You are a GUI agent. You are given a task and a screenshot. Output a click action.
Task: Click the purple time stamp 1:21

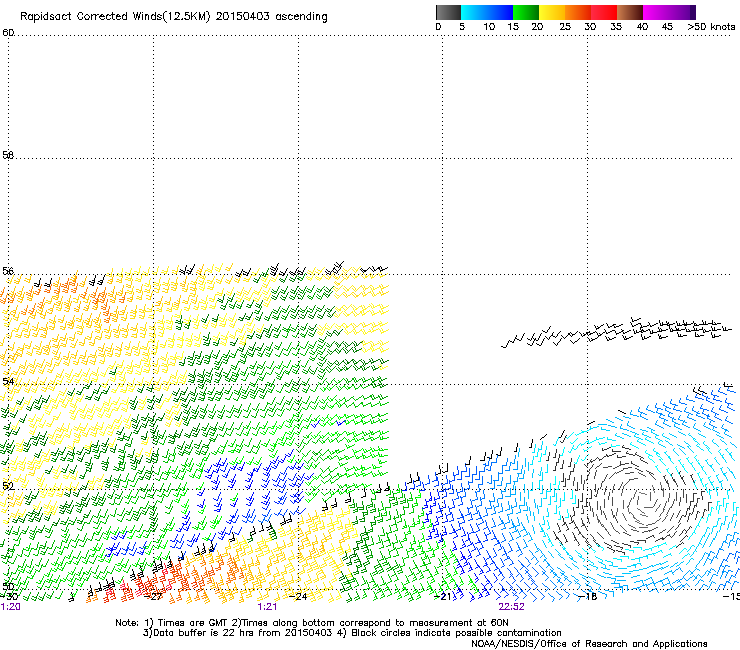[267, 607]
